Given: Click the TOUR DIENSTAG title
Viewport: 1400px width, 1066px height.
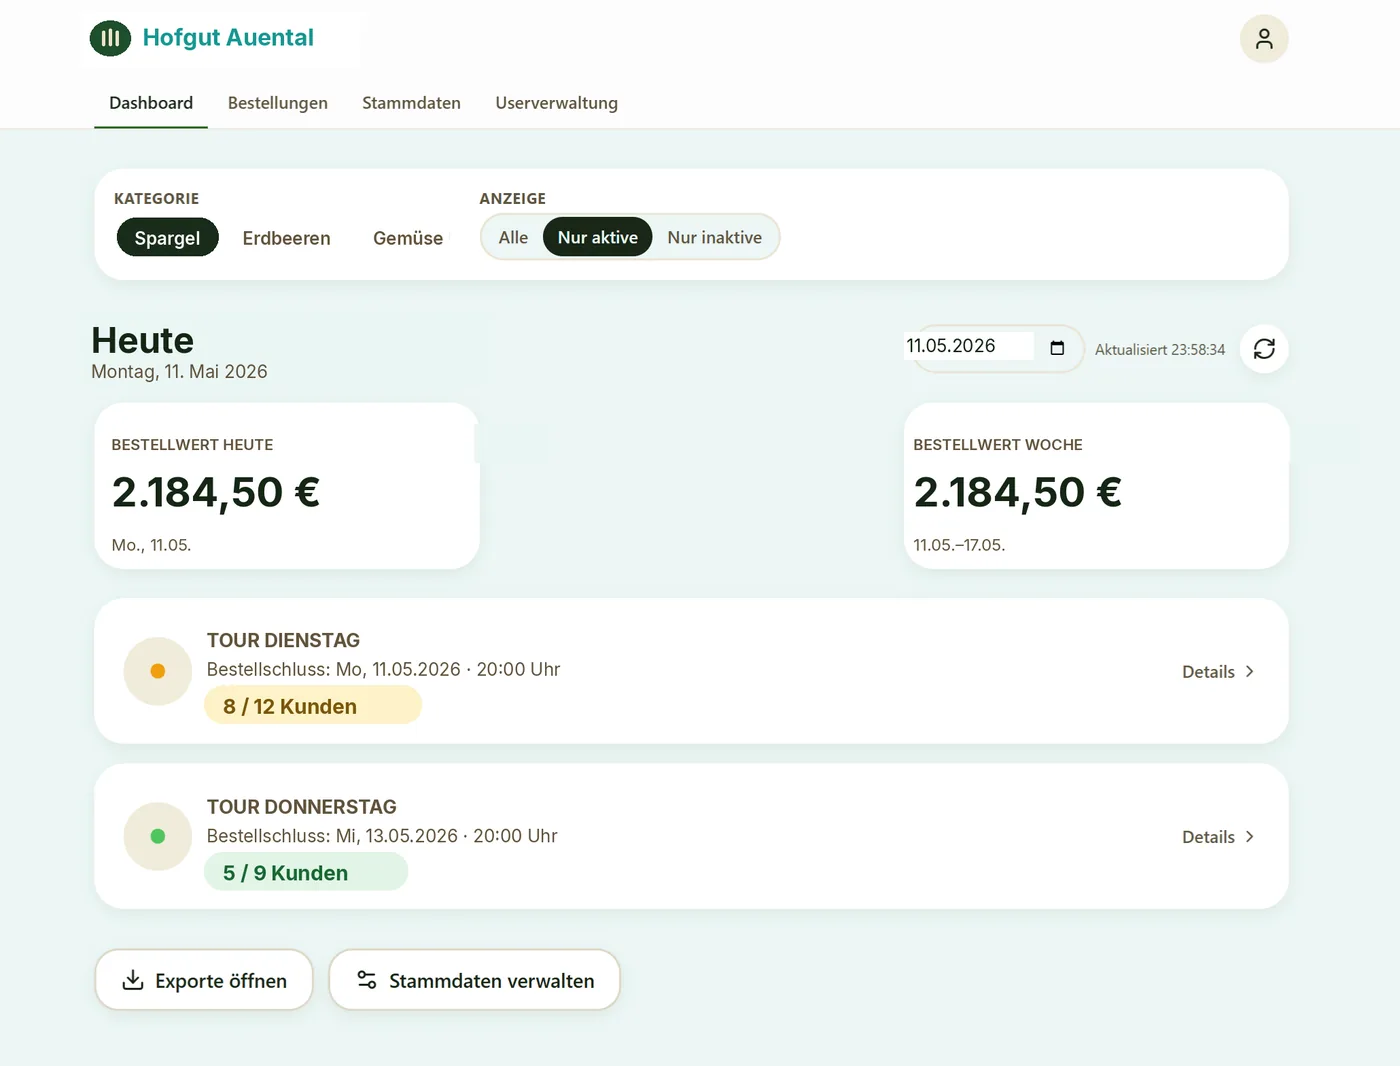Looking at the screenshot, I should tap(283, 640).
